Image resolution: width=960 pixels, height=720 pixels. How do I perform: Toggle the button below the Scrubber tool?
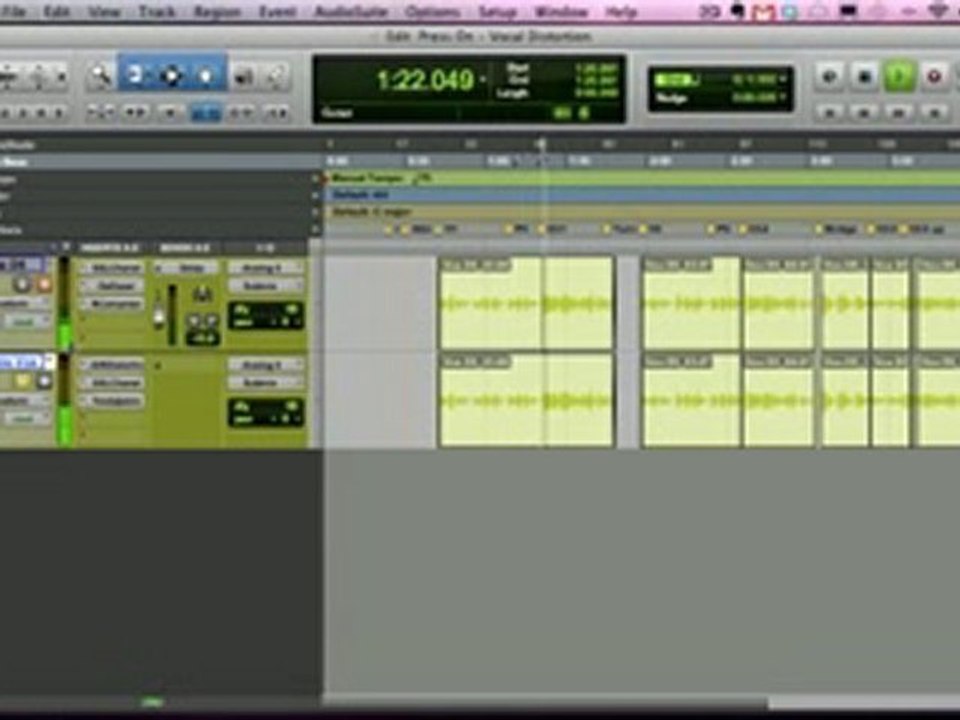click(x=242, y=113)
